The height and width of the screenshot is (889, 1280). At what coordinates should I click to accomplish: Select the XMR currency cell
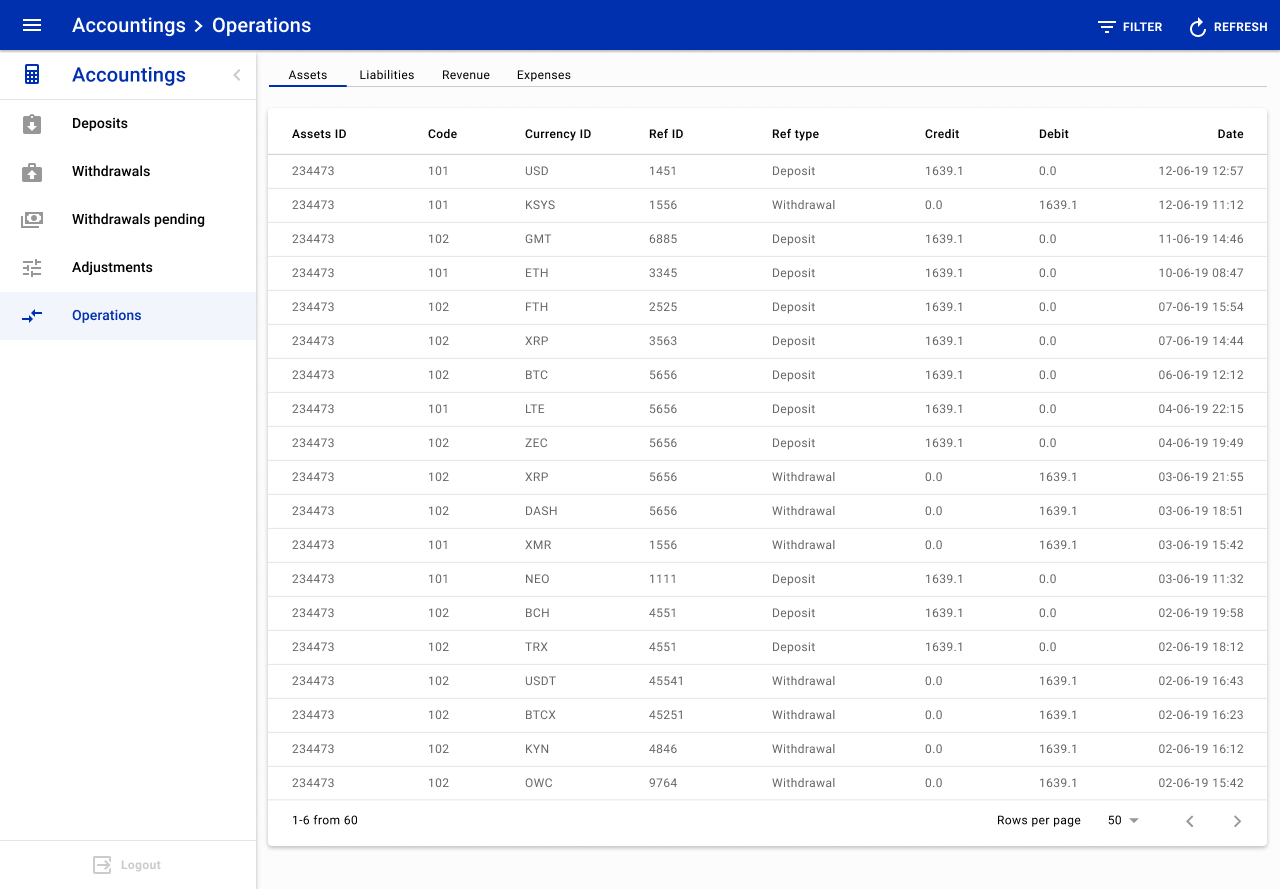pyautogui.click(x=538, y=545)
